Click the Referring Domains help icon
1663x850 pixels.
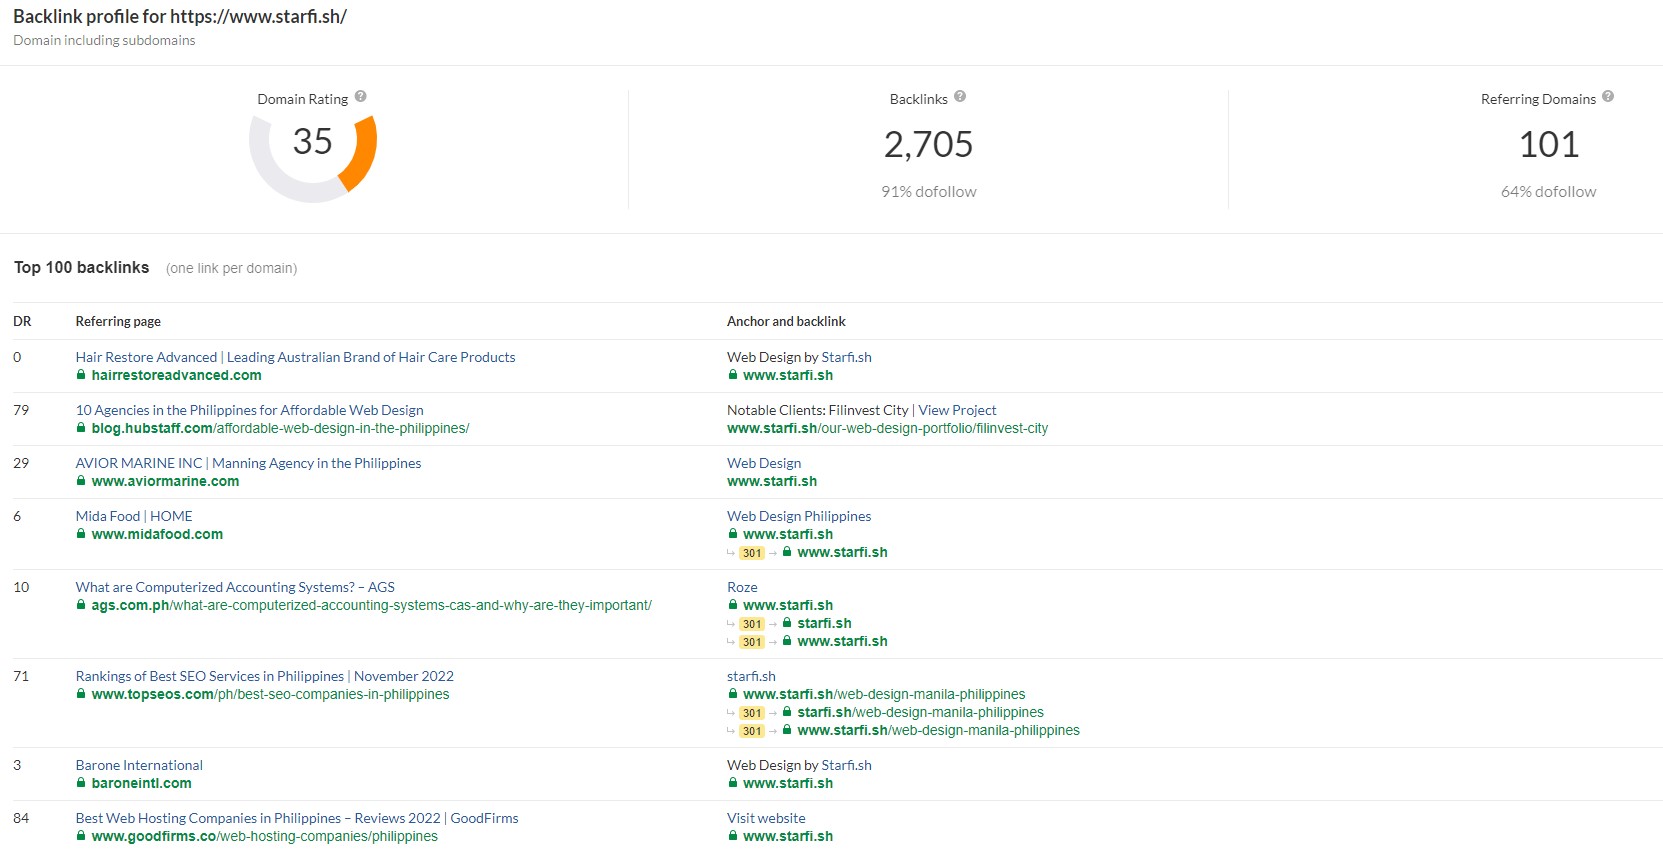click(1608, 97)
